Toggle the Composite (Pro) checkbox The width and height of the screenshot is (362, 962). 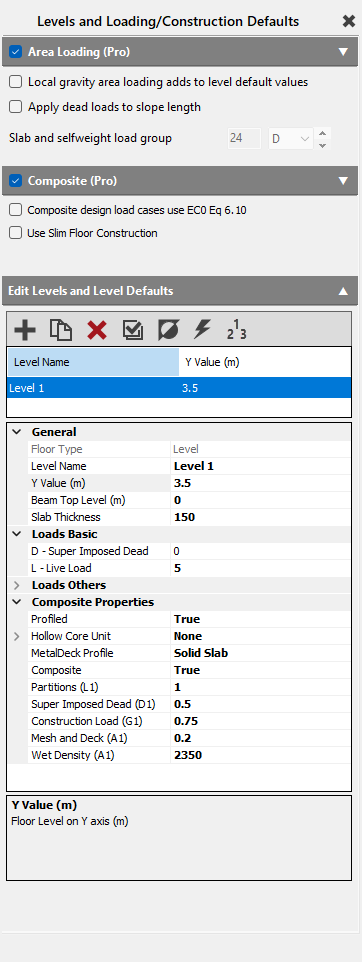pos(16,181)
